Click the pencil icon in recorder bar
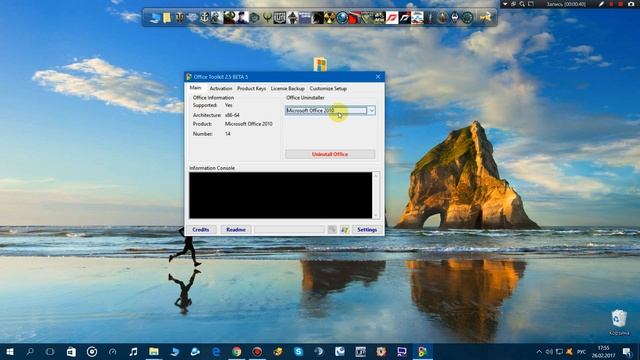640x360 pixels. [601, 4]
